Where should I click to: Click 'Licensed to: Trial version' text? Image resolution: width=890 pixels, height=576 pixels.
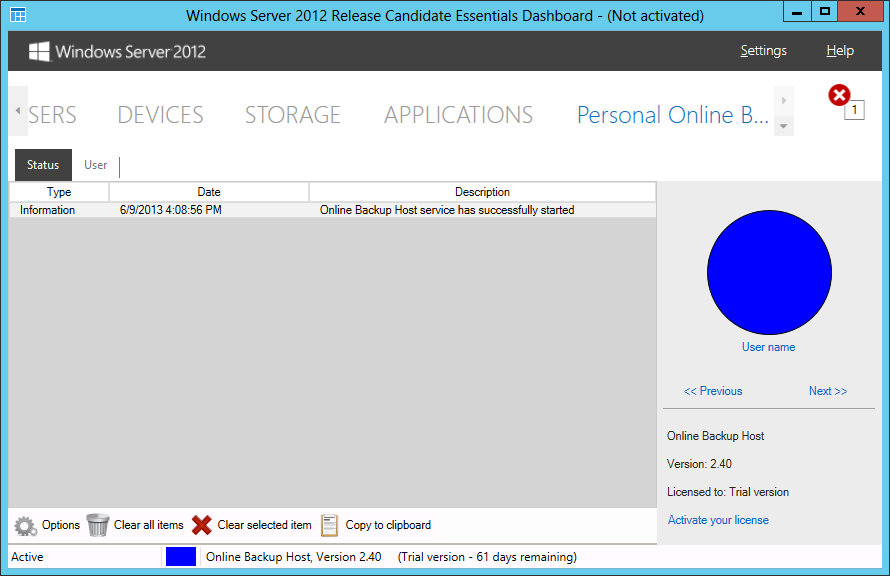coord(728,492)
